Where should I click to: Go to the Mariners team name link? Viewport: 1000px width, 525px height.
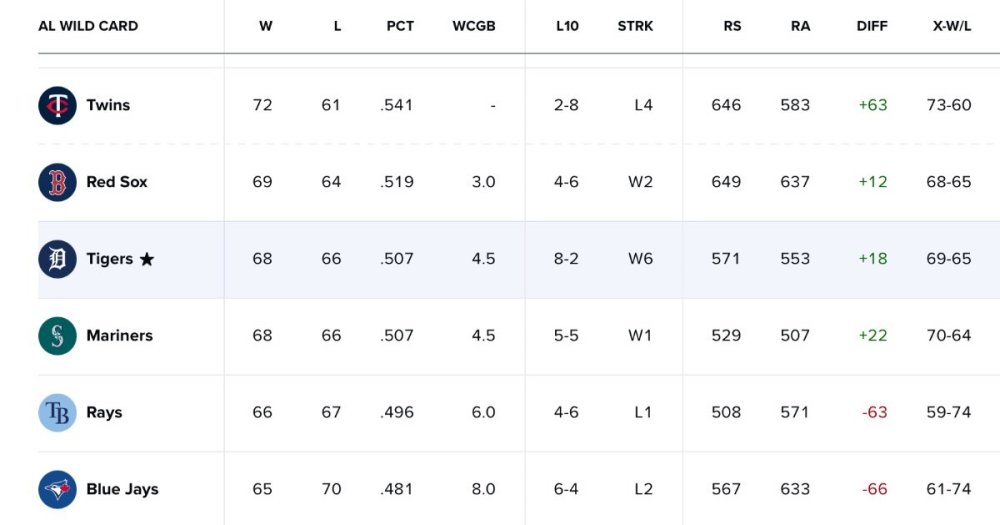coord(119,336)
